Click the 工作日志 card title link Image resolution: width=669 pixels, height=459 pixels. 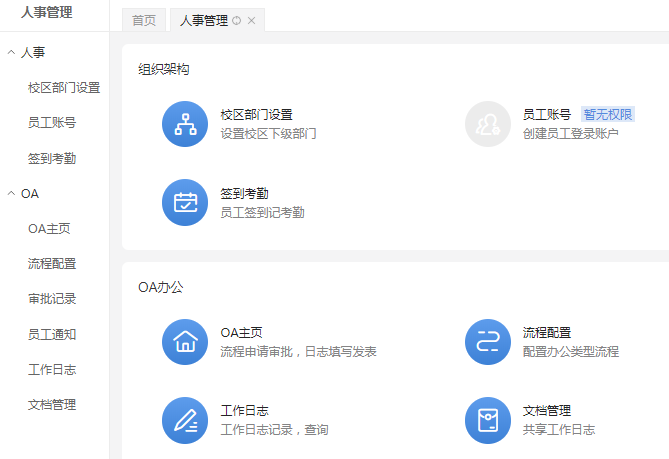[x=244, y=411]
